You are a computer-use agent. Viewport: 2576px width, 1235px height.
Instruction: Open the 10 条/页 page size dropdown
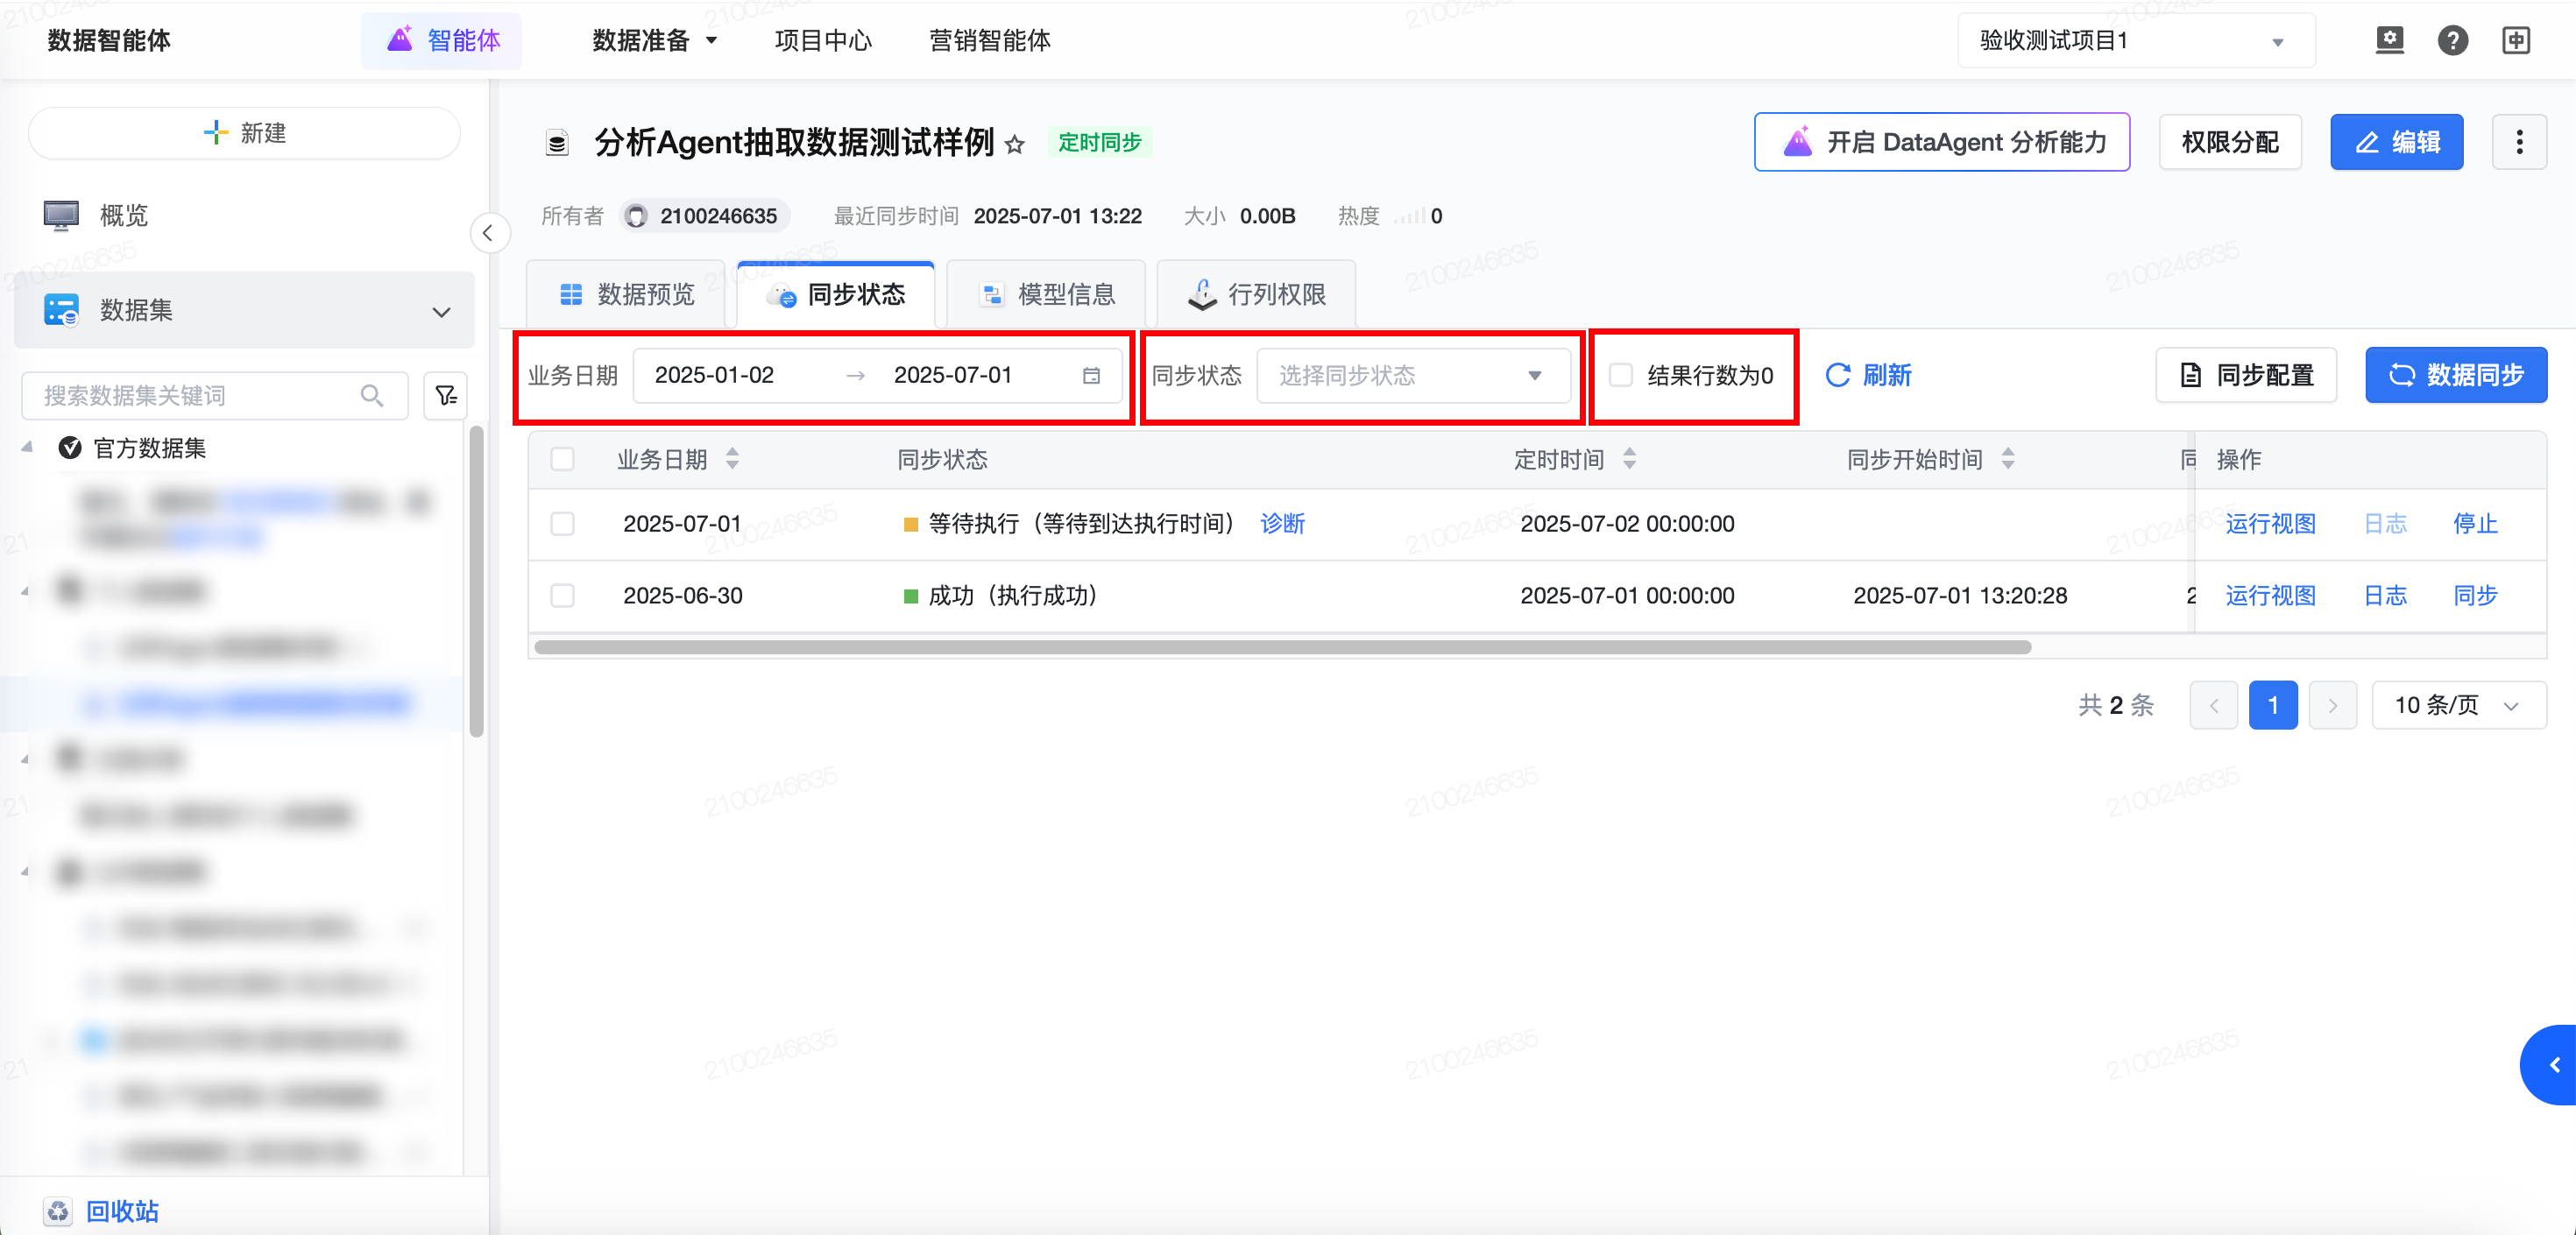tap(2456, 705)
